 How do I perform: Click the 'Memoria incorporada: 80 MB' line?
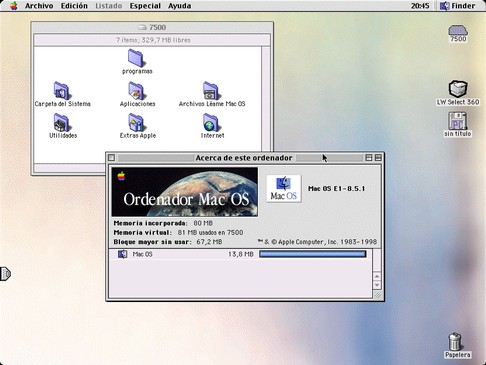163,223
